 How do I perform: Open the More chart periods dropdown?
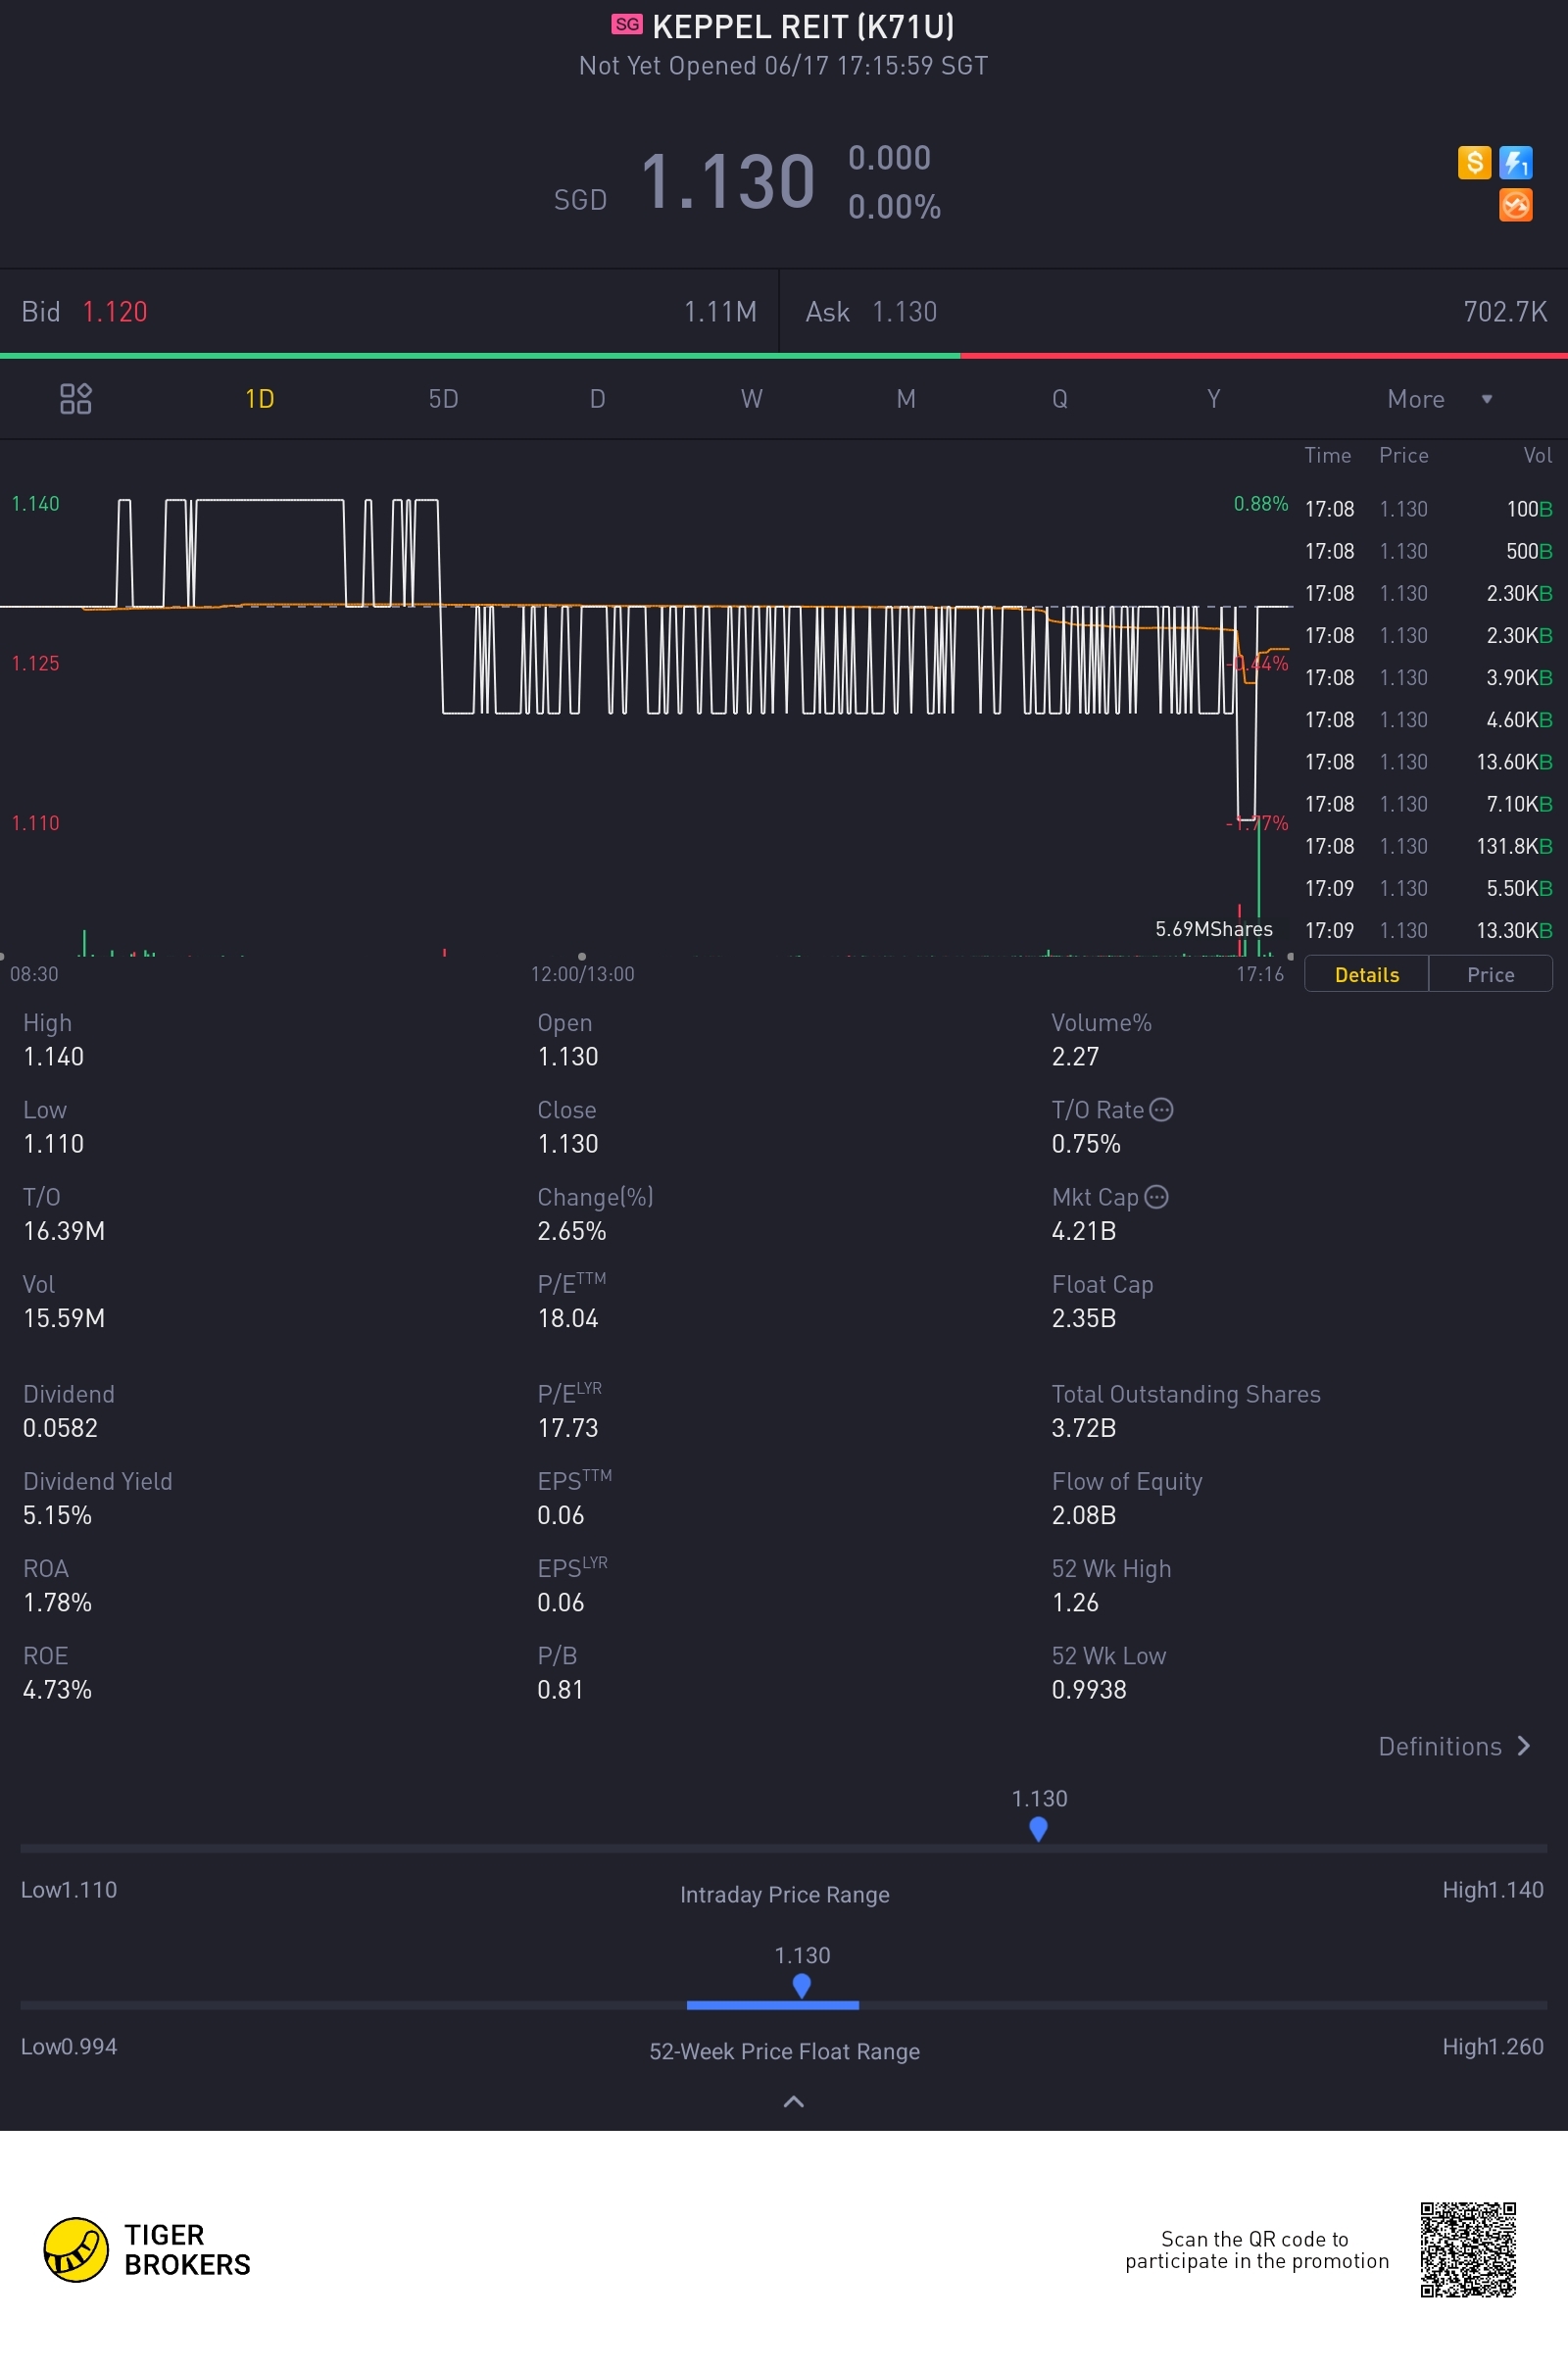click(x=1438, y=399)
